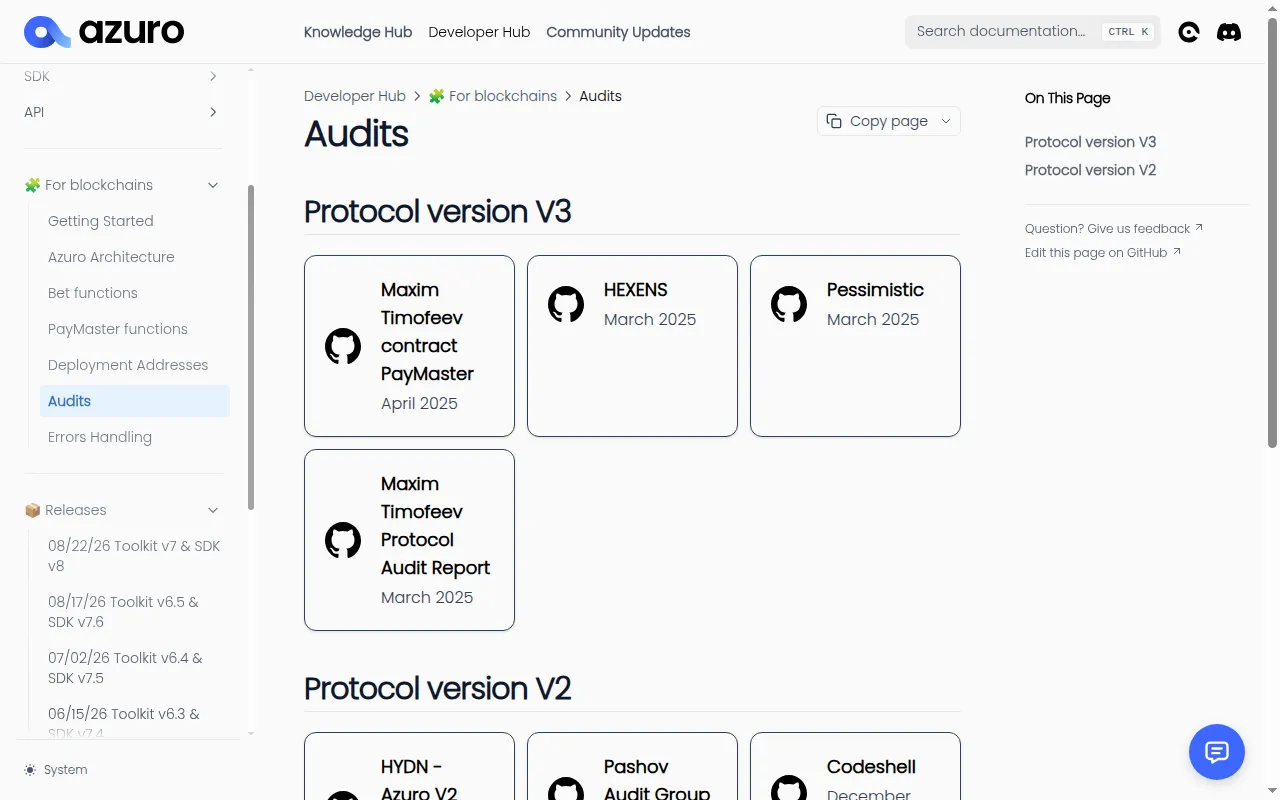Image resolution: width=1280 pixels, height=800 pixels.
Task: Focus the Search documentation field
Action: 1033,32
